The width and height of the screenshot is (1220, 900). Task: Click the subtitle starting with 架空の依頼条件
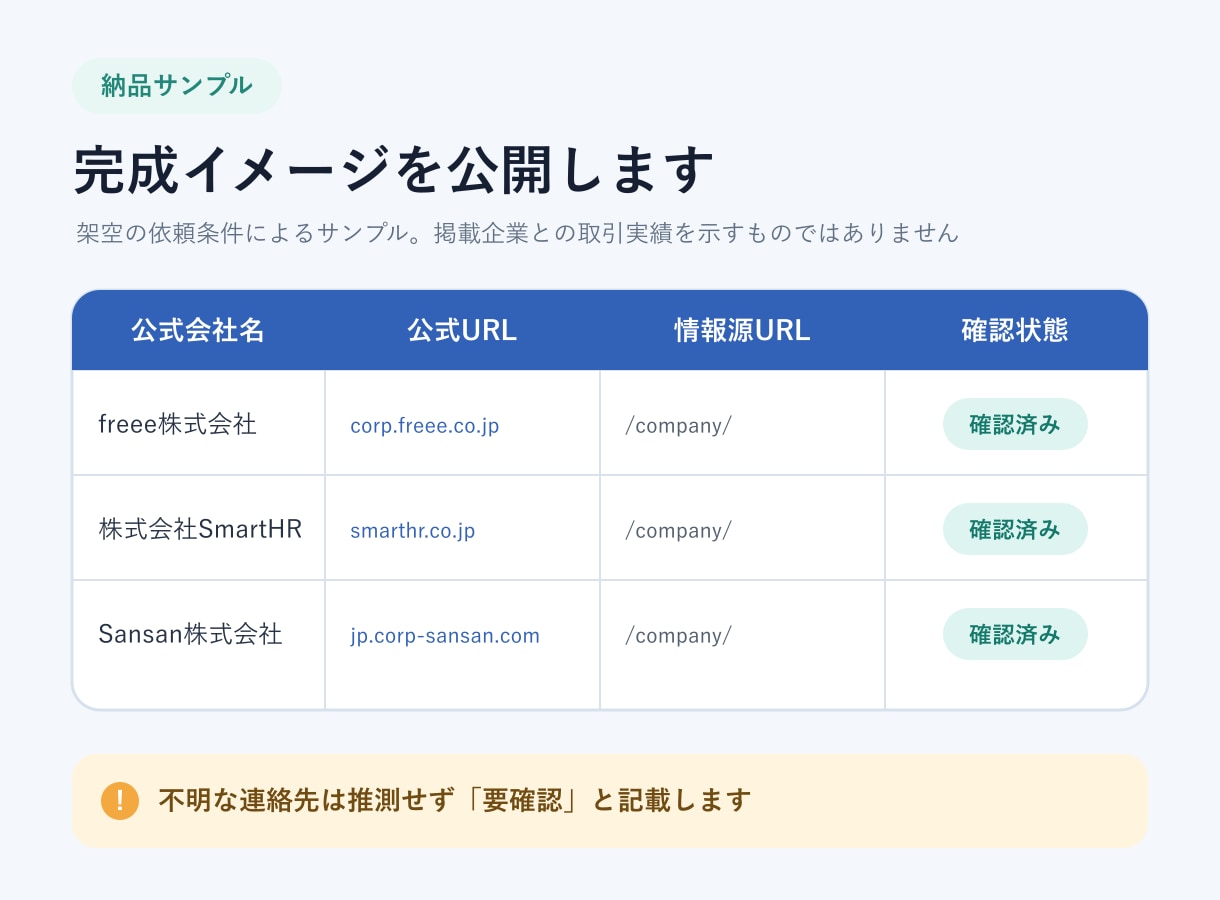[517, 233]
